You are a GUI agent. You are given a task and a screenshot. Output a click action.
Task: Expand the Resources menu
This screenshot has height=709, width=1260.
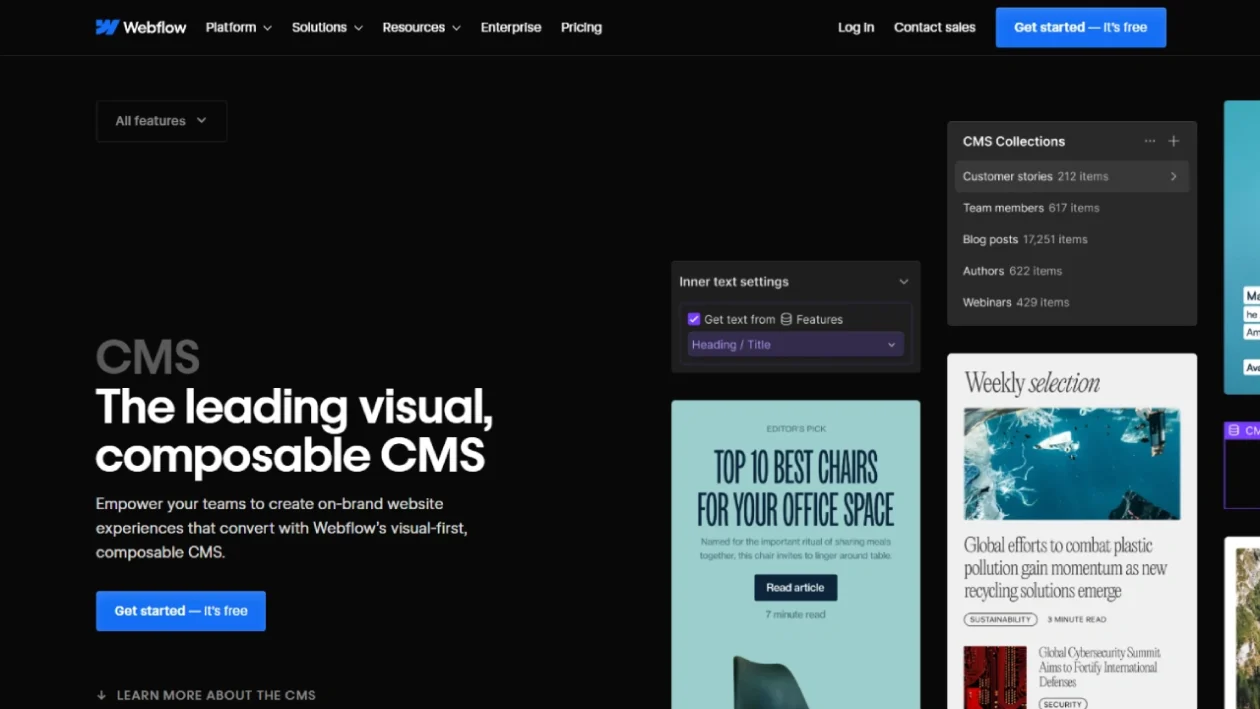[421, 27]
